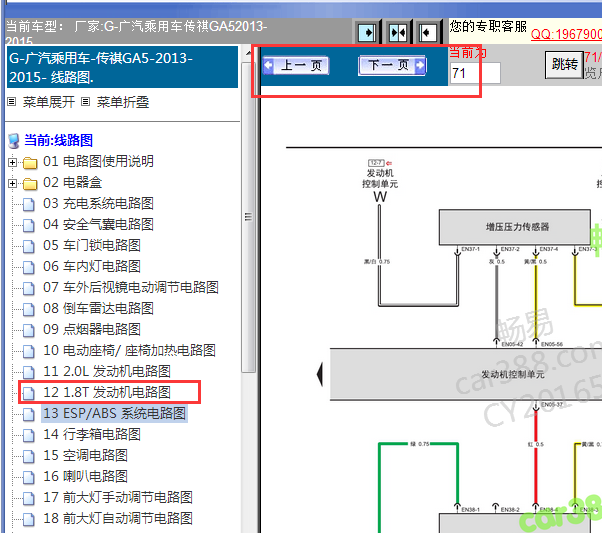
Task: Click the page icon beside 14 行李箱电路图
Action: 29,435
